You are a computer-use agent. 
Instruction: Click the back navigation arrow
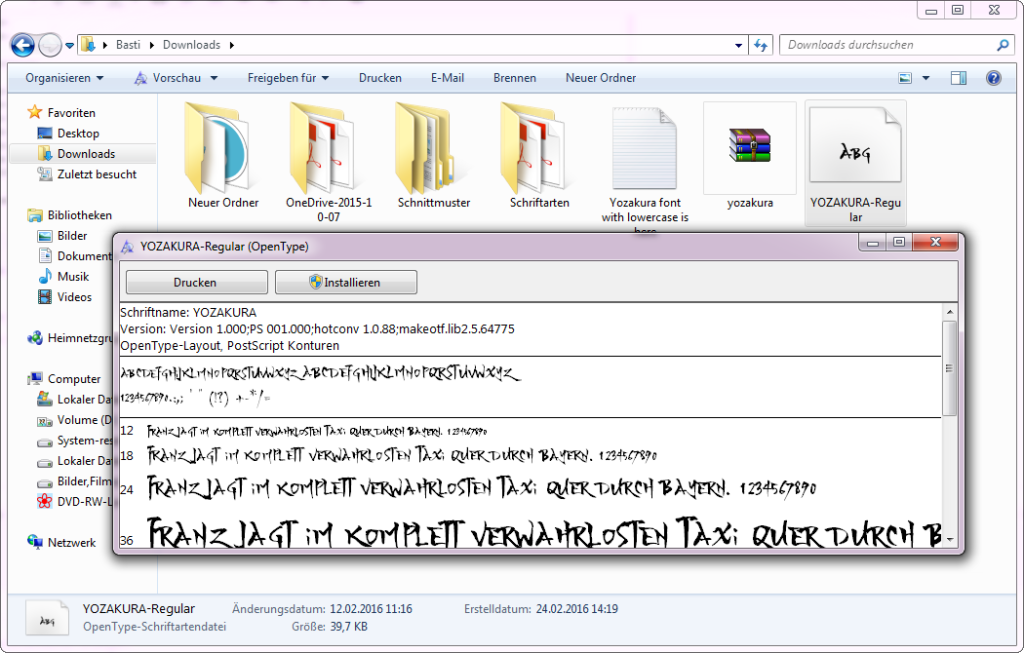[x=23, y=45]
